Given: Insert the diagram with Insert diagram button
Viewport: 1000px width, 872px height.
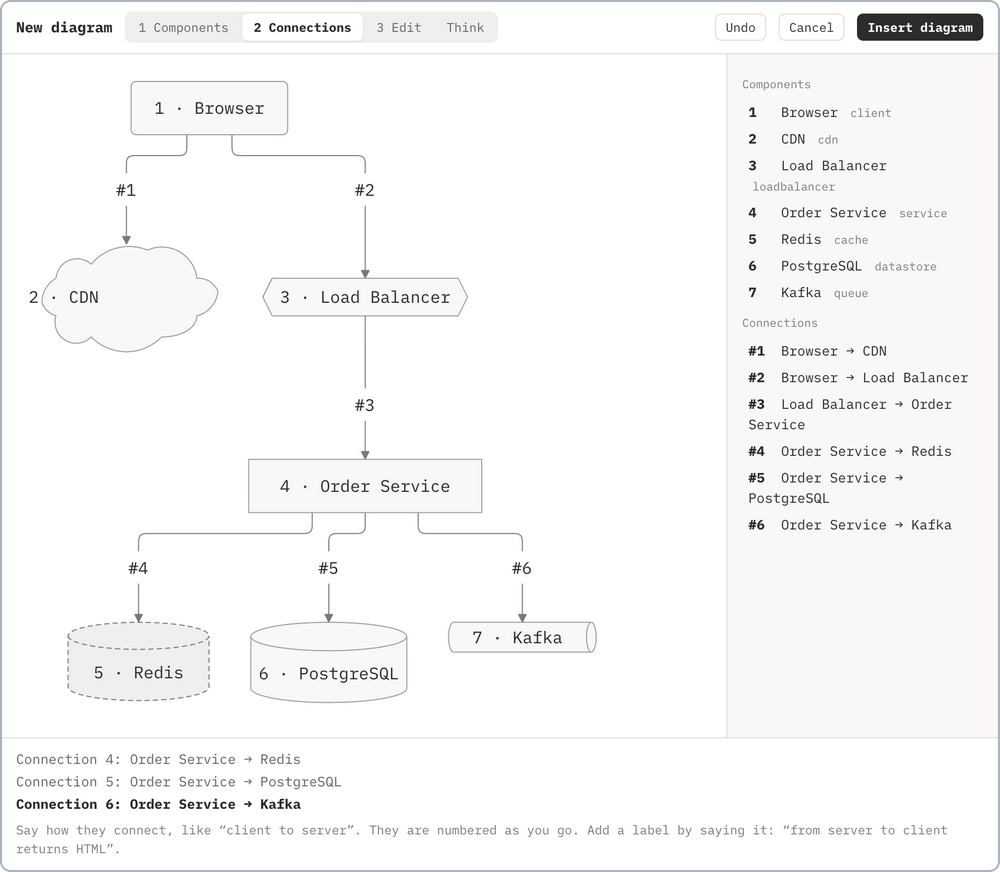Looking at the screenshot, I should click(920, 27).
